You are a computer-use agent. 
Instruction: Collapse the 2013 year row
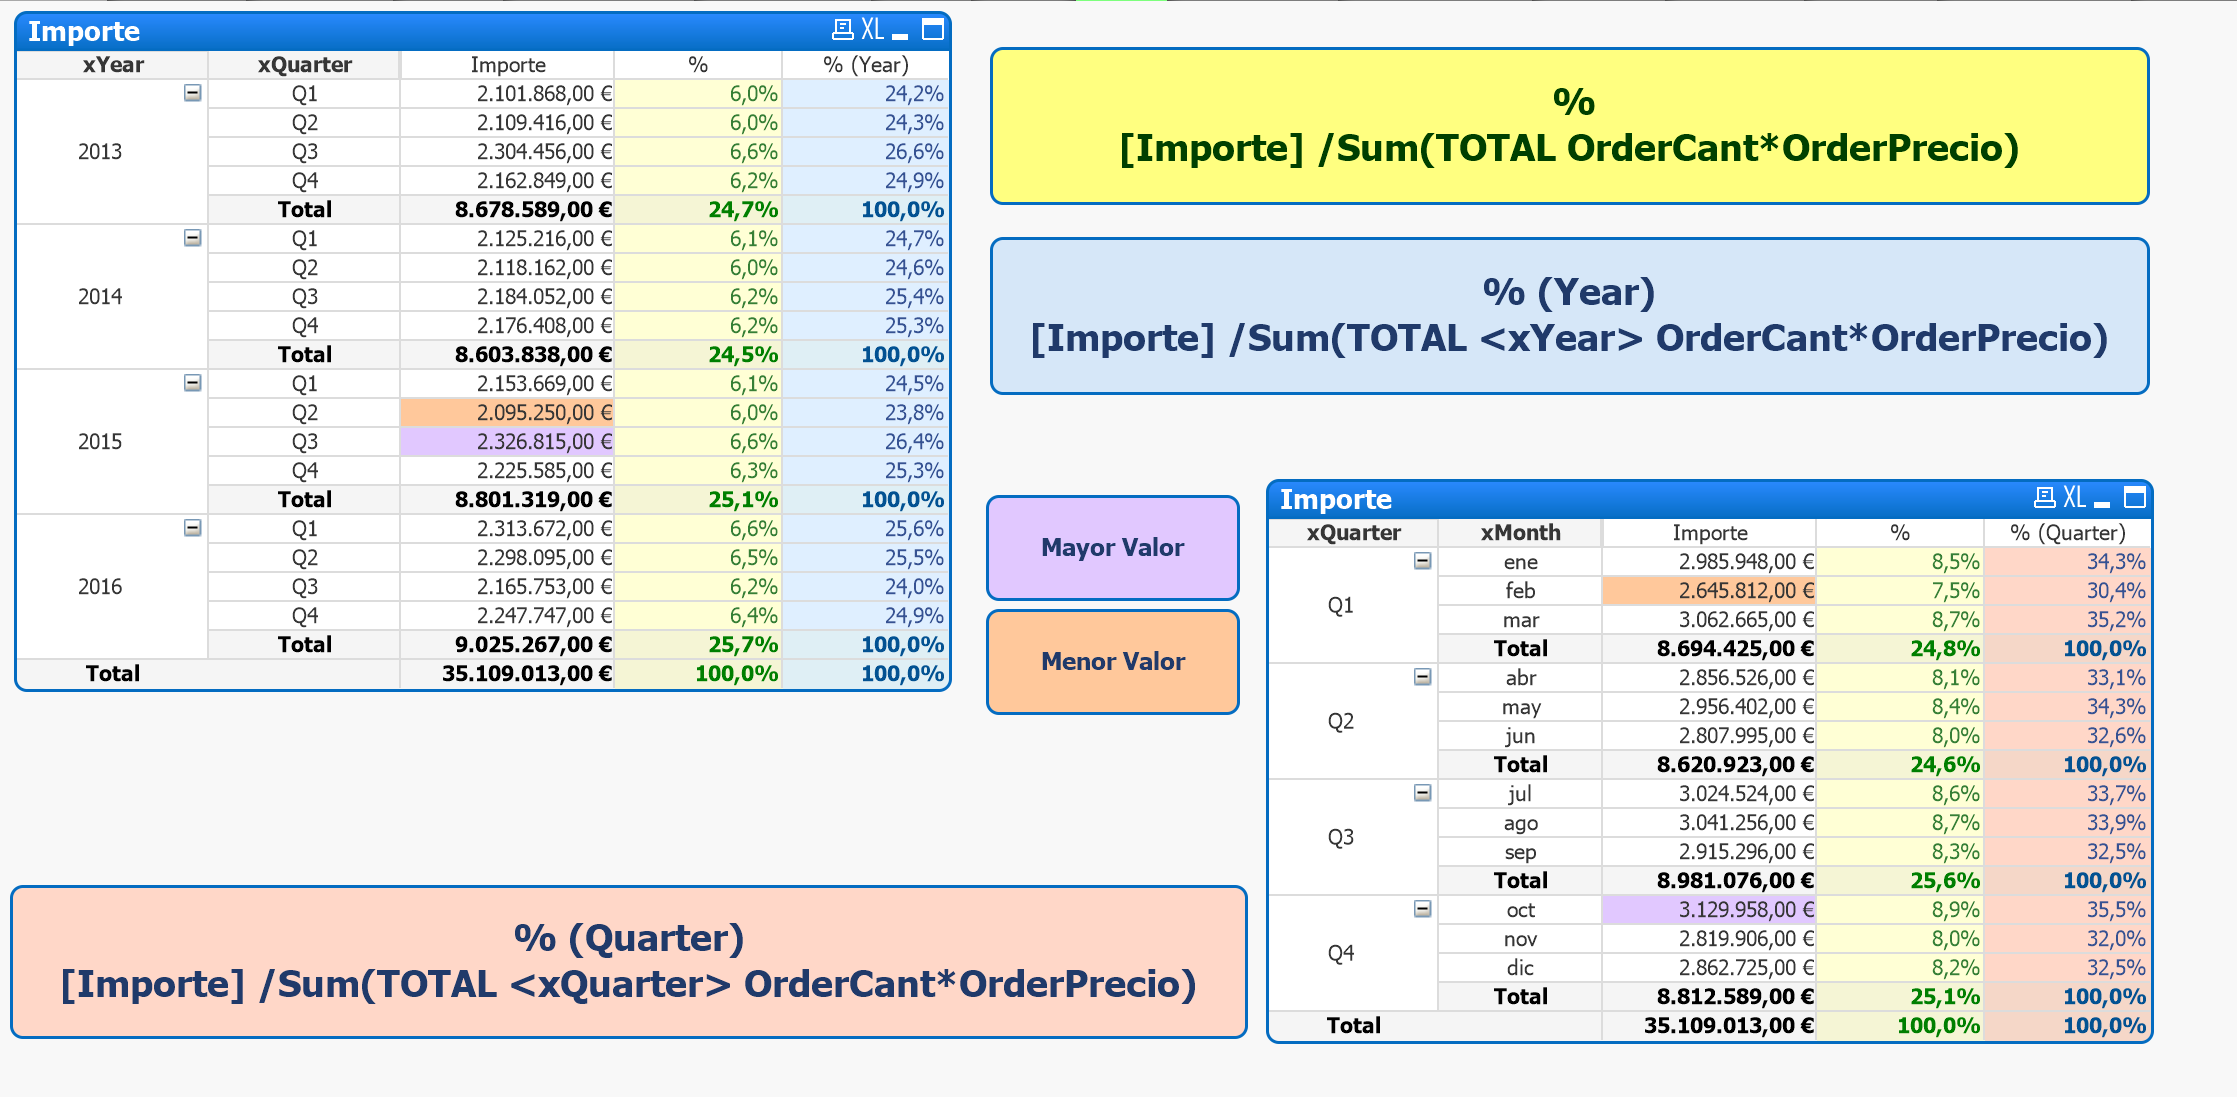[x=193, y=93]
